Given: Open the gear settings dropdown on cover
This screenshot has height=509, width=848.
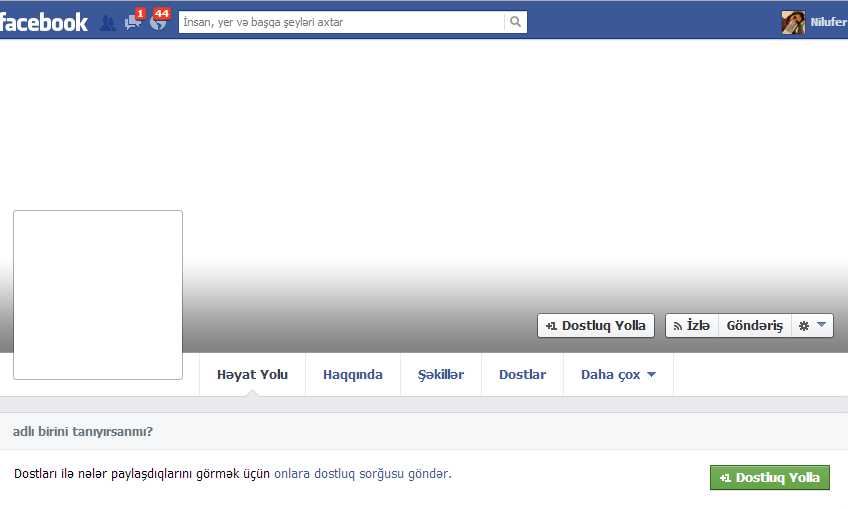Looking at the screenshot, I should pyautogui.click(x=811, y=326).
